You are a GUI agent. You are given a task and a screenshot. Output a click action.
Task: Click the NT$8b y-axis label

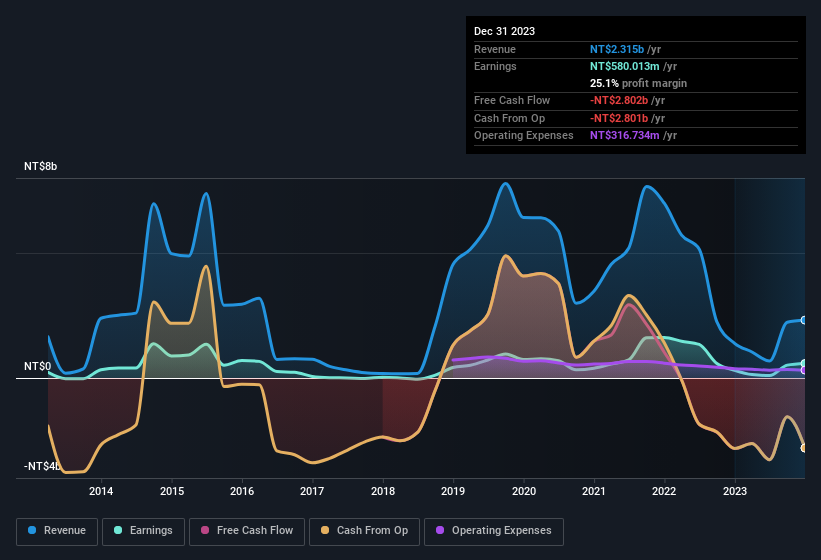click(40, 166)
